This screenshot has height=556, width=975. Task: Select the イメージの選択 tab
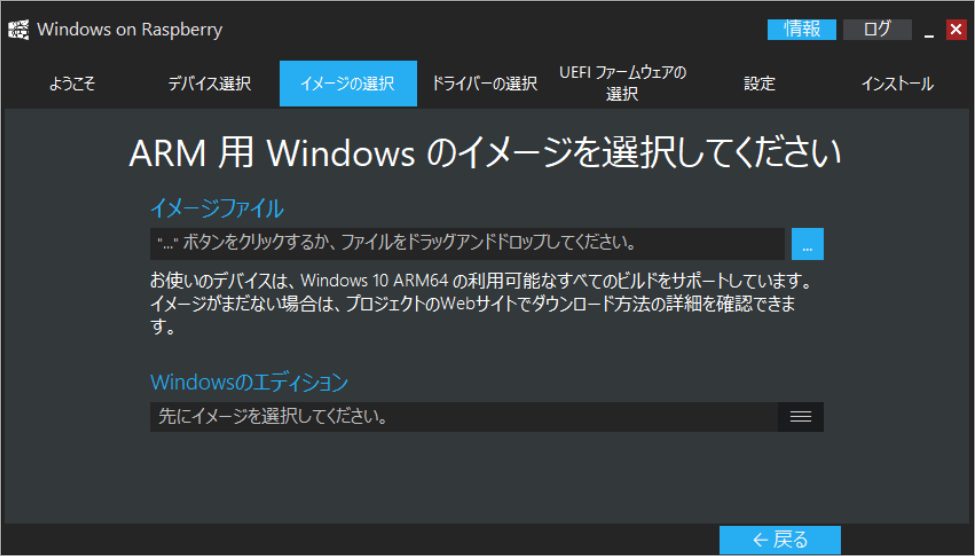[x=348, y=83]
